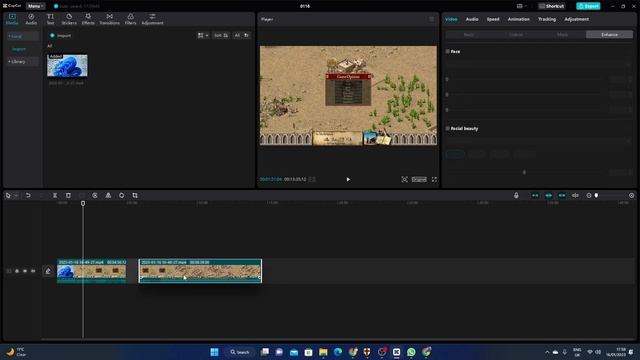Viewport: 640px width, 360px height.
Task: Enable the Face checkbox
Action: pos(448,51)
